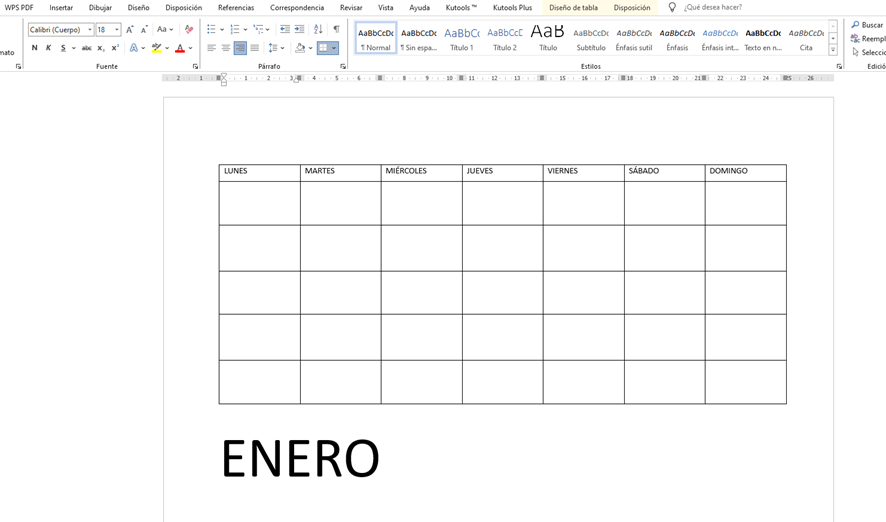Toggle underline (S) formatting

pyautogui.click(x=63, y=48)
